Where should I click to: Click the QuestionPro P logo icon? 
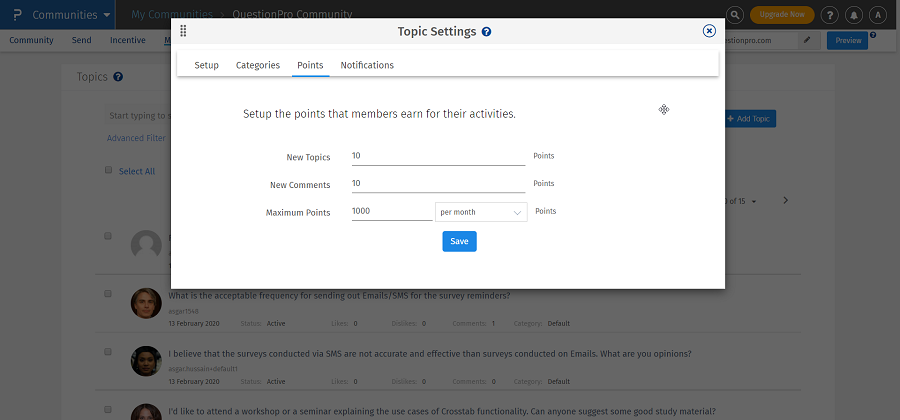[x=17, y=15]
